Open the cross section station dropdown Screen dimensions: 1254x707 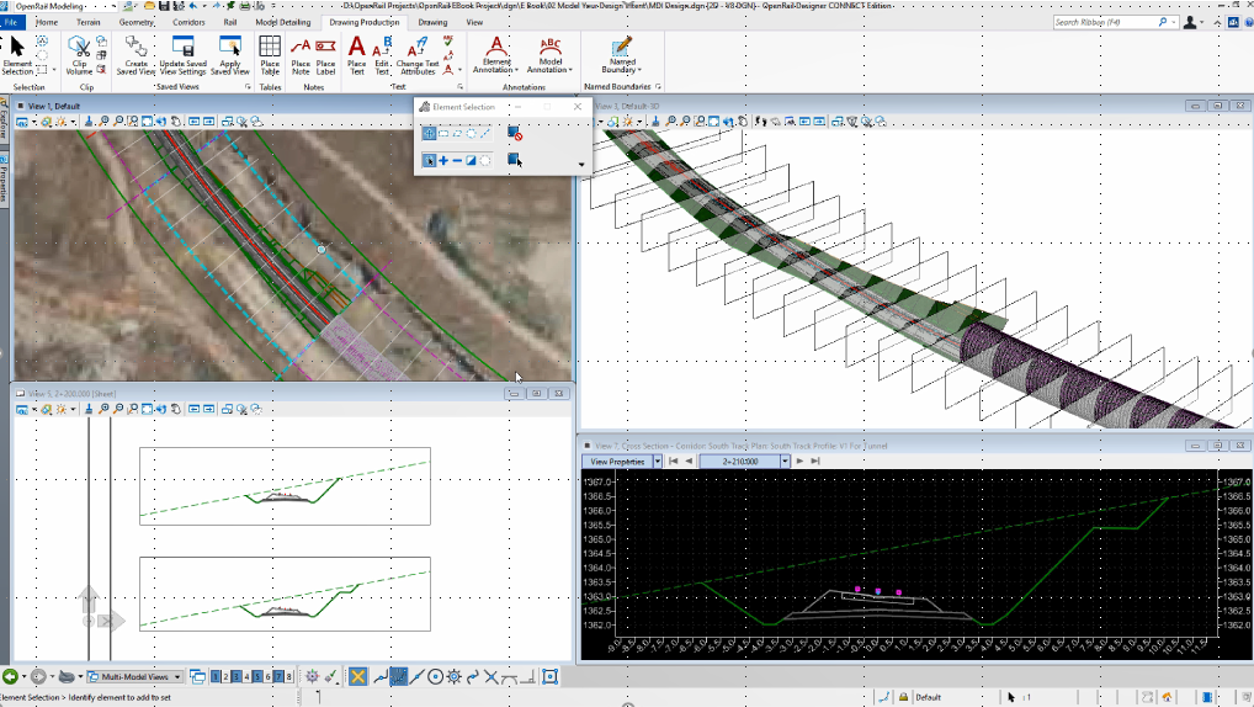point(784,461)
